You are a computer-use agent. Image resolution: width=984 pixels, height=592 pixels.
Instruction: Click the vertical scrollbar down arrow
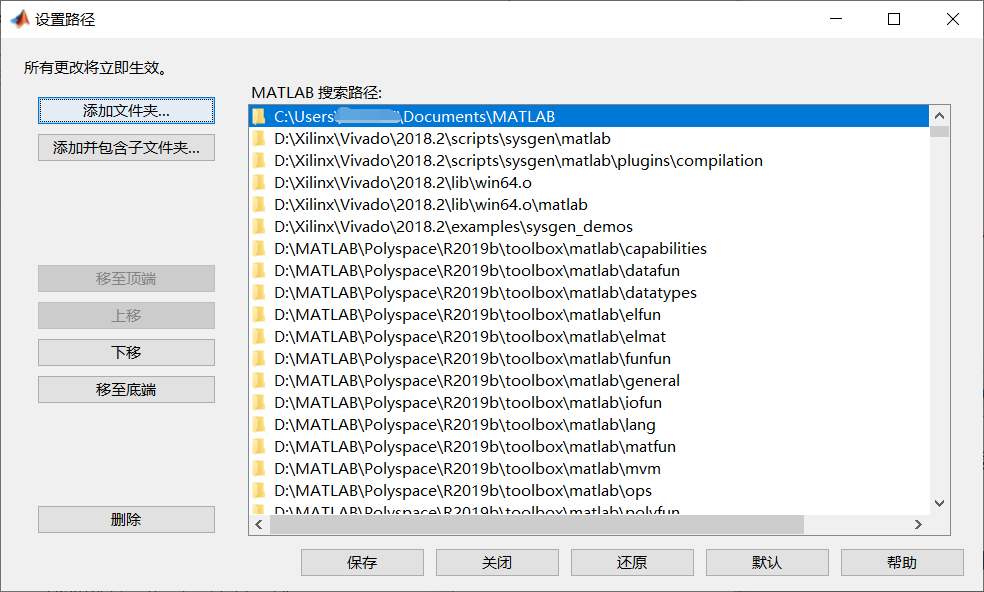click(939, 503)
